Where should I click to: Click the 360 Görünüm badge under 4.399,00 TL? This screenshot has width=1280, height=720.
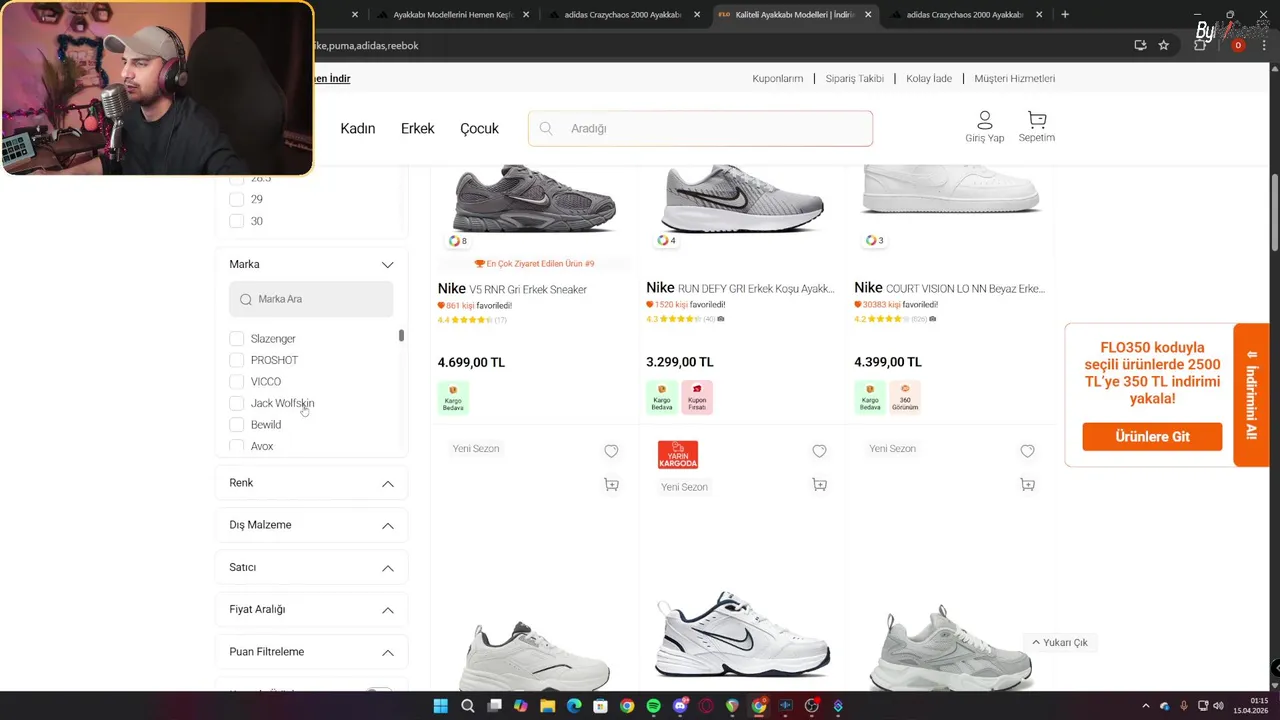(905, 397)
